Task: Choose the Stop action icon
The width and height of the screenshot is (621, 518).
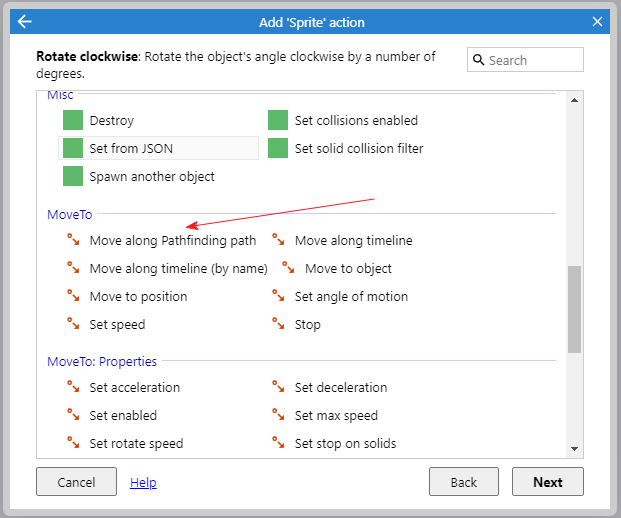Action: point(278,324)
